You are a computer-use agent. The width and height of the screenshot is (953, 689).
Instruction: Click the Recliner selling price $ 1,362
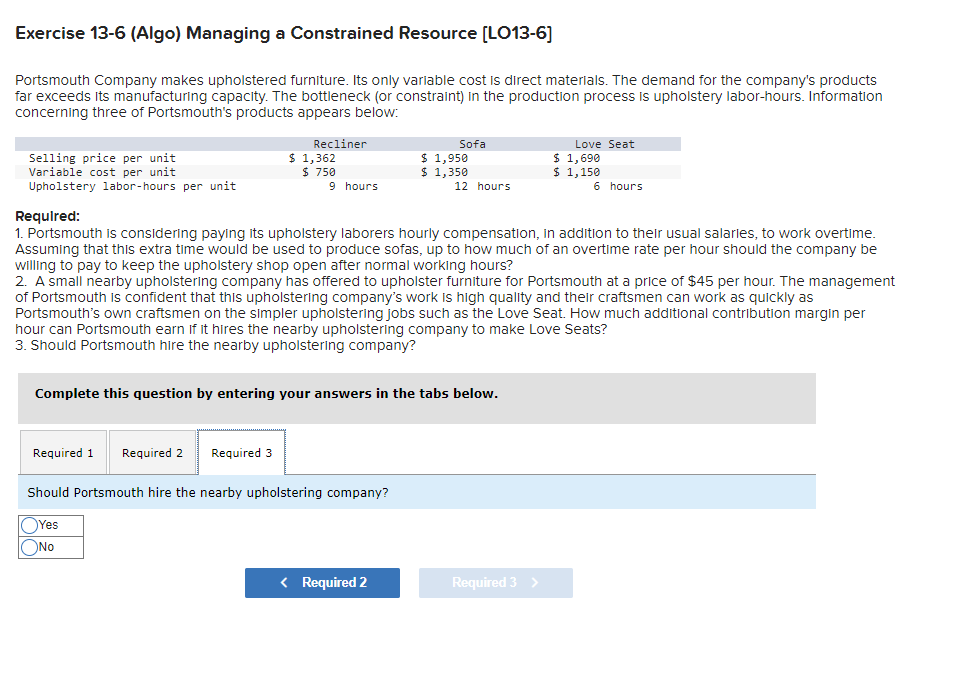point(312,158)
